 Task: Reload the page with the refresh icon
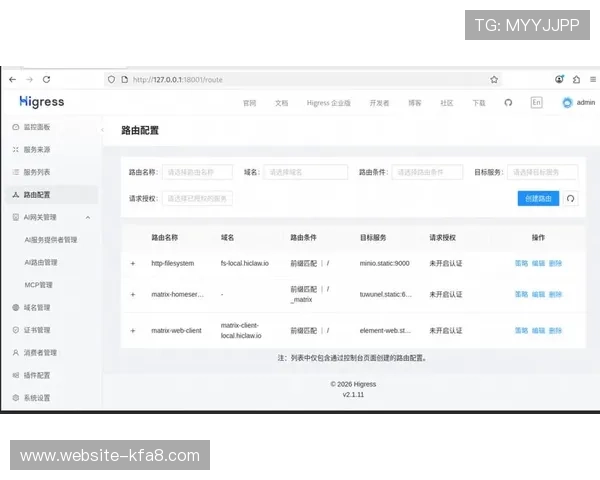click(47, 80)
